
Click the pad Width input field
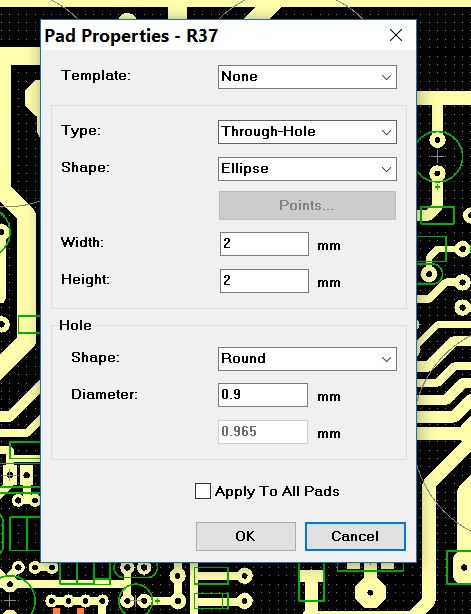[x=264, y=244]
